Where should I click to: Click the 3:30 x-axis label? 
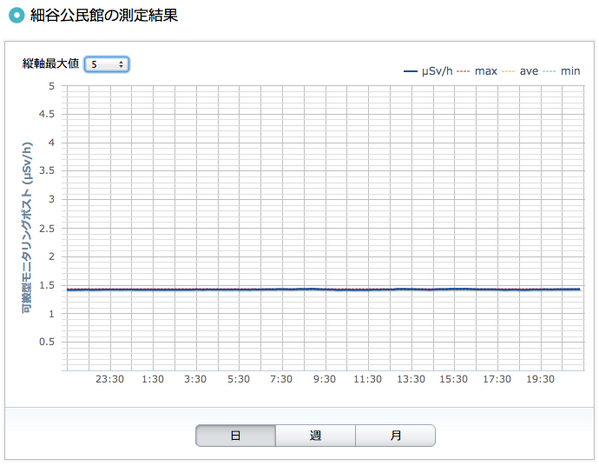(x=195, y=379)
